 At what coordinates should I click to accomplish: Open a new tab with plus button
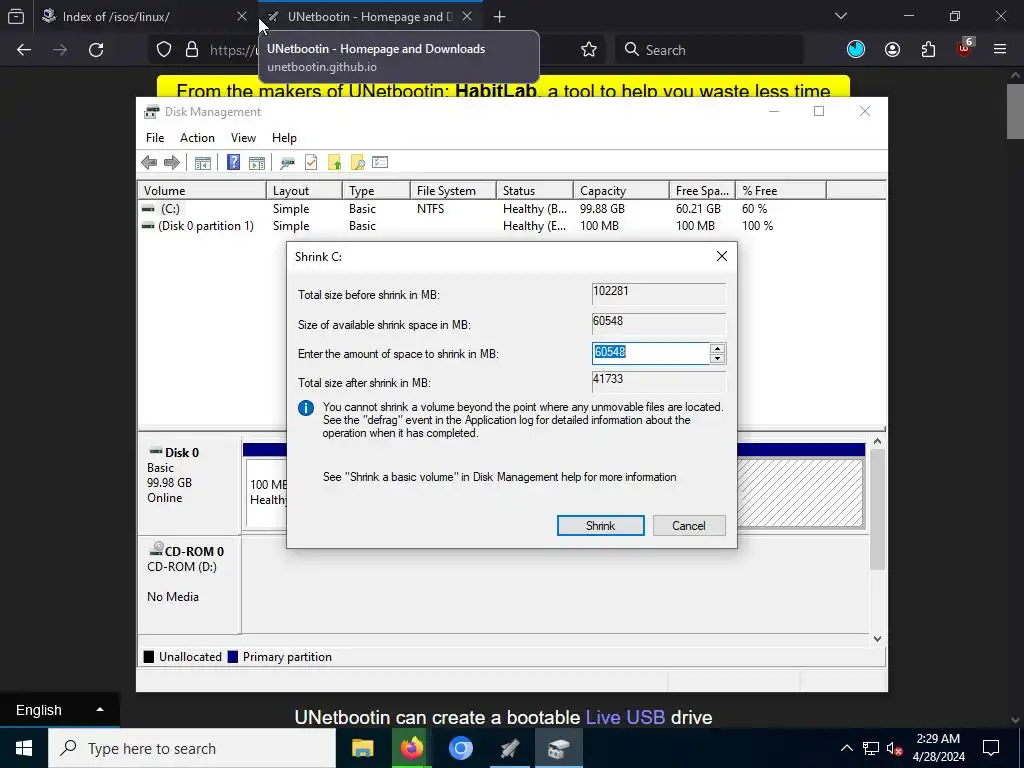[x=500, y=17]
